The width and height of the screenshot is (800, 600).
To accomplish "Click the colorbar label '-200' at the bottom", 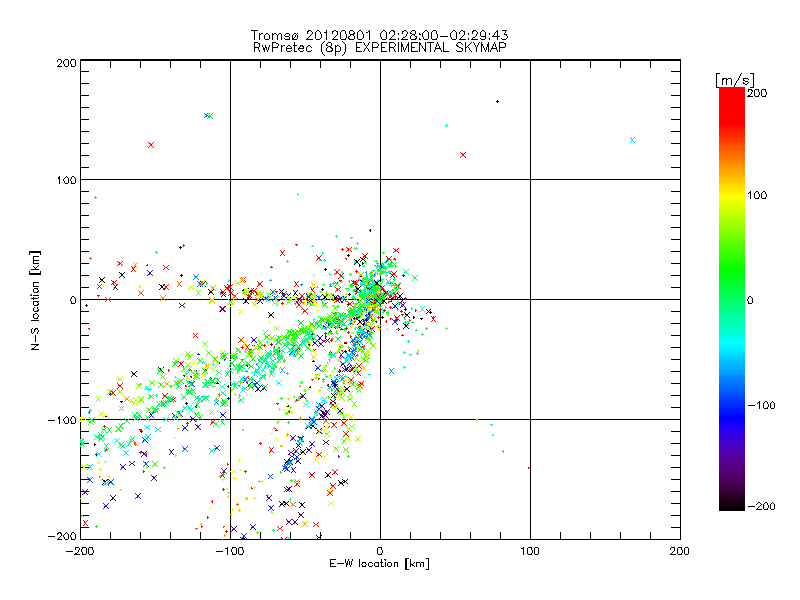I will point(761,506).
